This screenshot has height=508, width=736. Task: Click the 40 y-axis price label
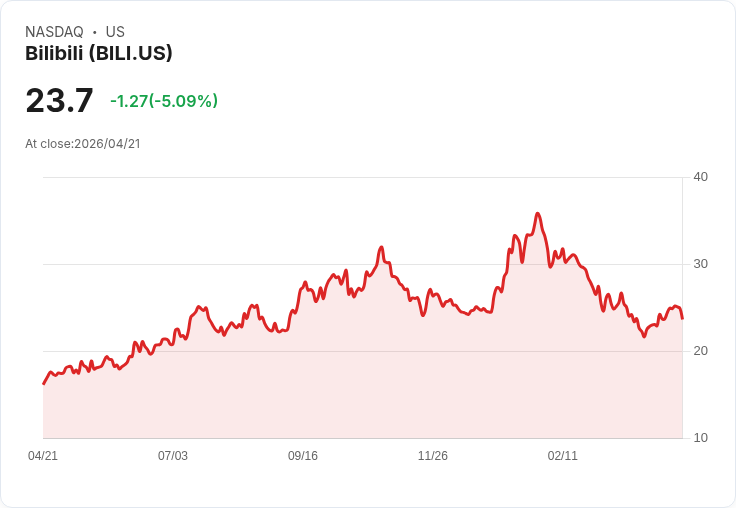coord(700,177)
